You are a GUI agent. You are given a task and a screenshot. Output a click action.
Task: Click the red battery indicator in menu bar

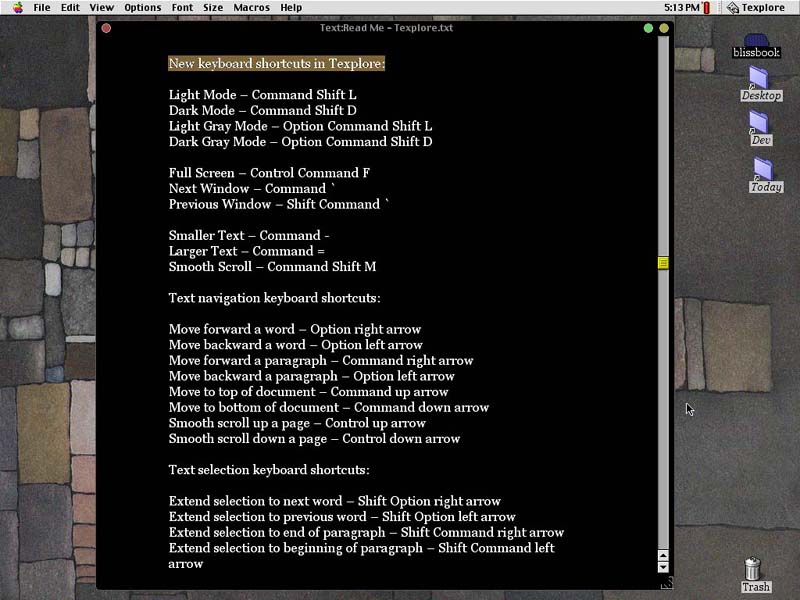[707, 8]
